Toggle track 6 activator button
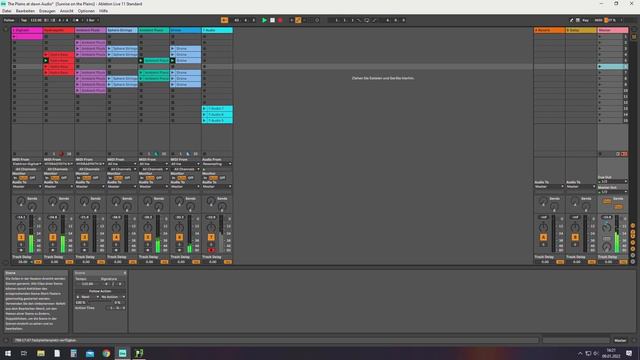 [179, 237]
